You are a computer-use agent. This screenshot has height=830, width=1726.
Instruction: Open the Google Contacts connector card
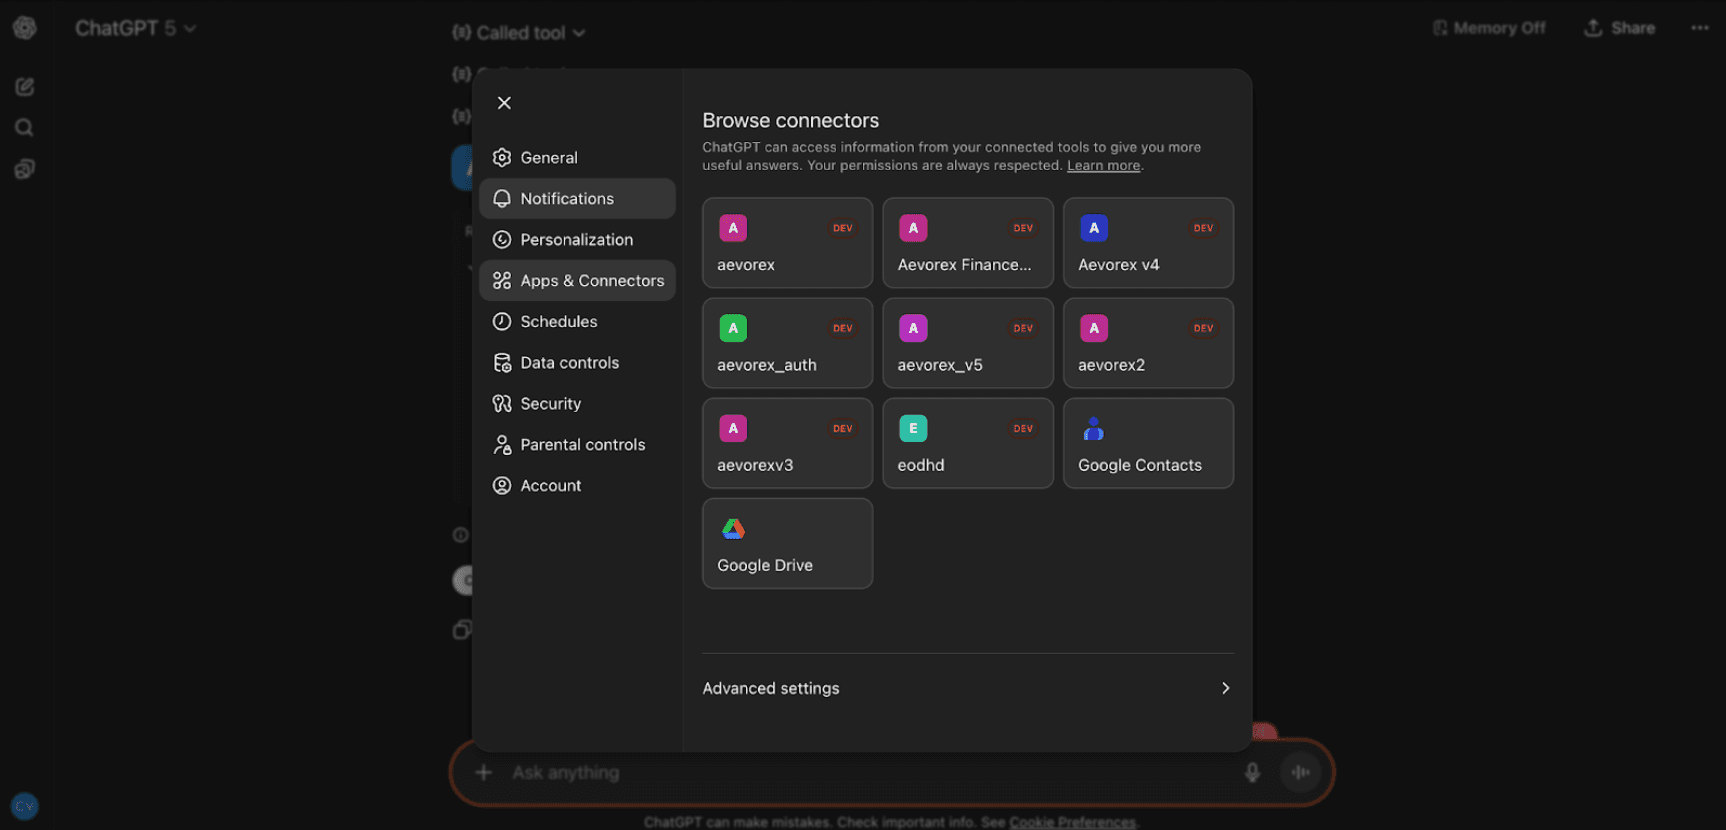pyautogui.click(x=1148, y=443)
